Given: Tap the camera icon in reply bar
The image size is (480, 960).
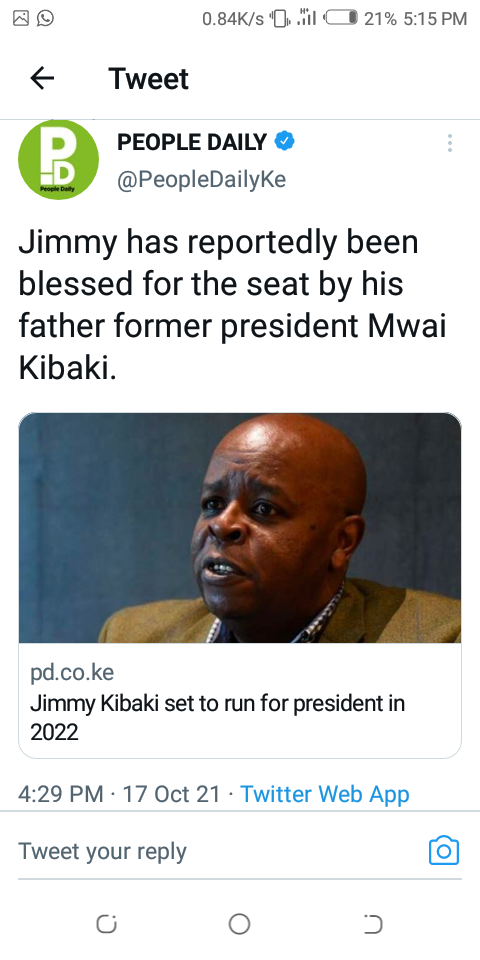Looking at the screenshot, I should tap(444, 850).
